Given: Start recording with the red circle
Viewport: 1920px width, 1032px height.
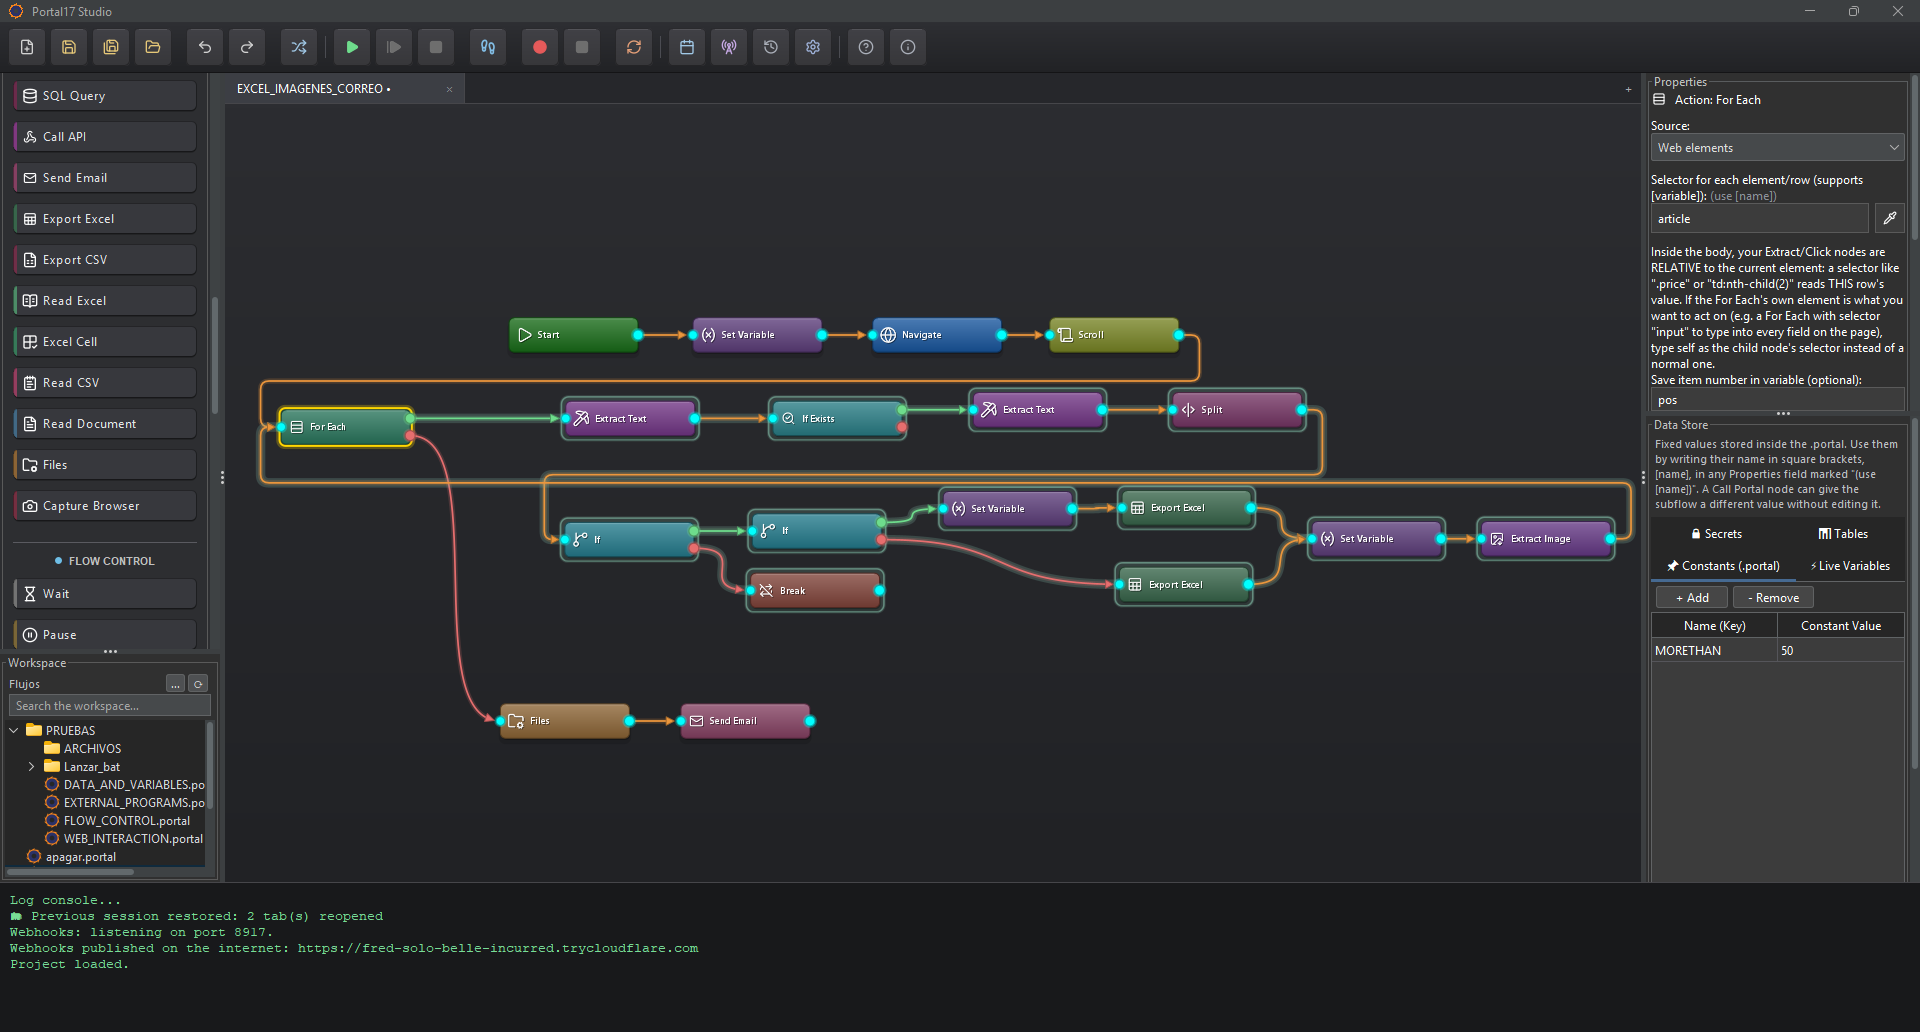Looking at the screenshot, I should point(540,47).
